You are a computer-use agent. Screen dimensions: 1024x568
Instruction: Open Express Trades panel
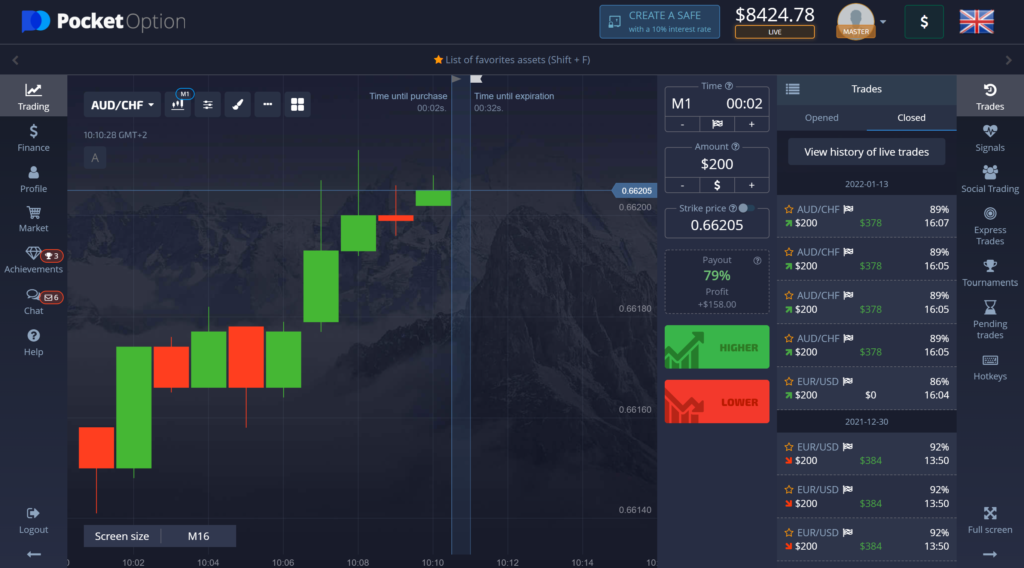pos(990,225)
